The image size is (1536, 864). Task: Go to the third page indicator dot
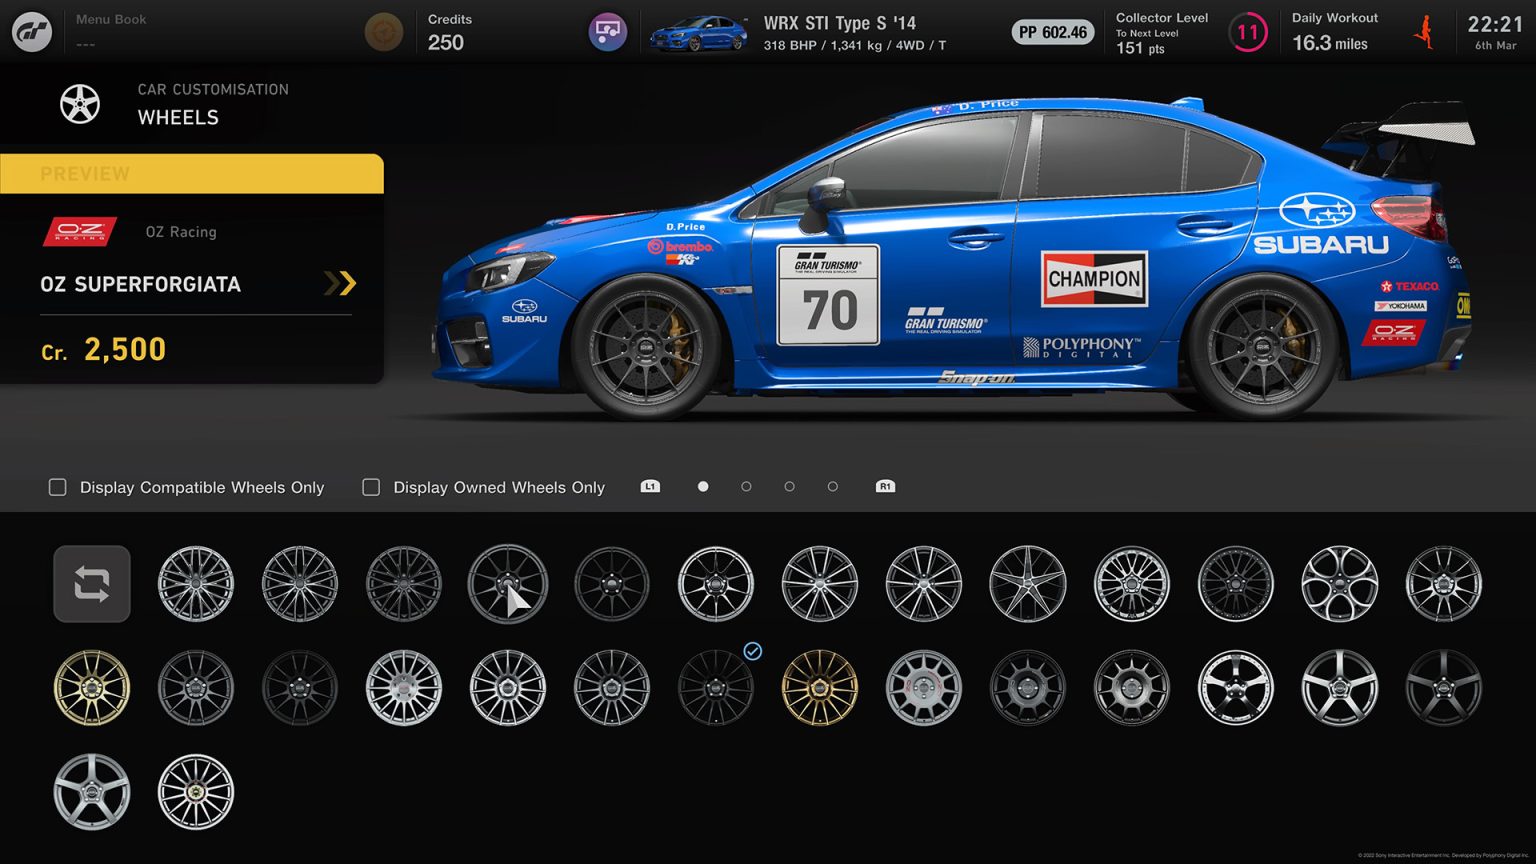click(x=790, y=486)
